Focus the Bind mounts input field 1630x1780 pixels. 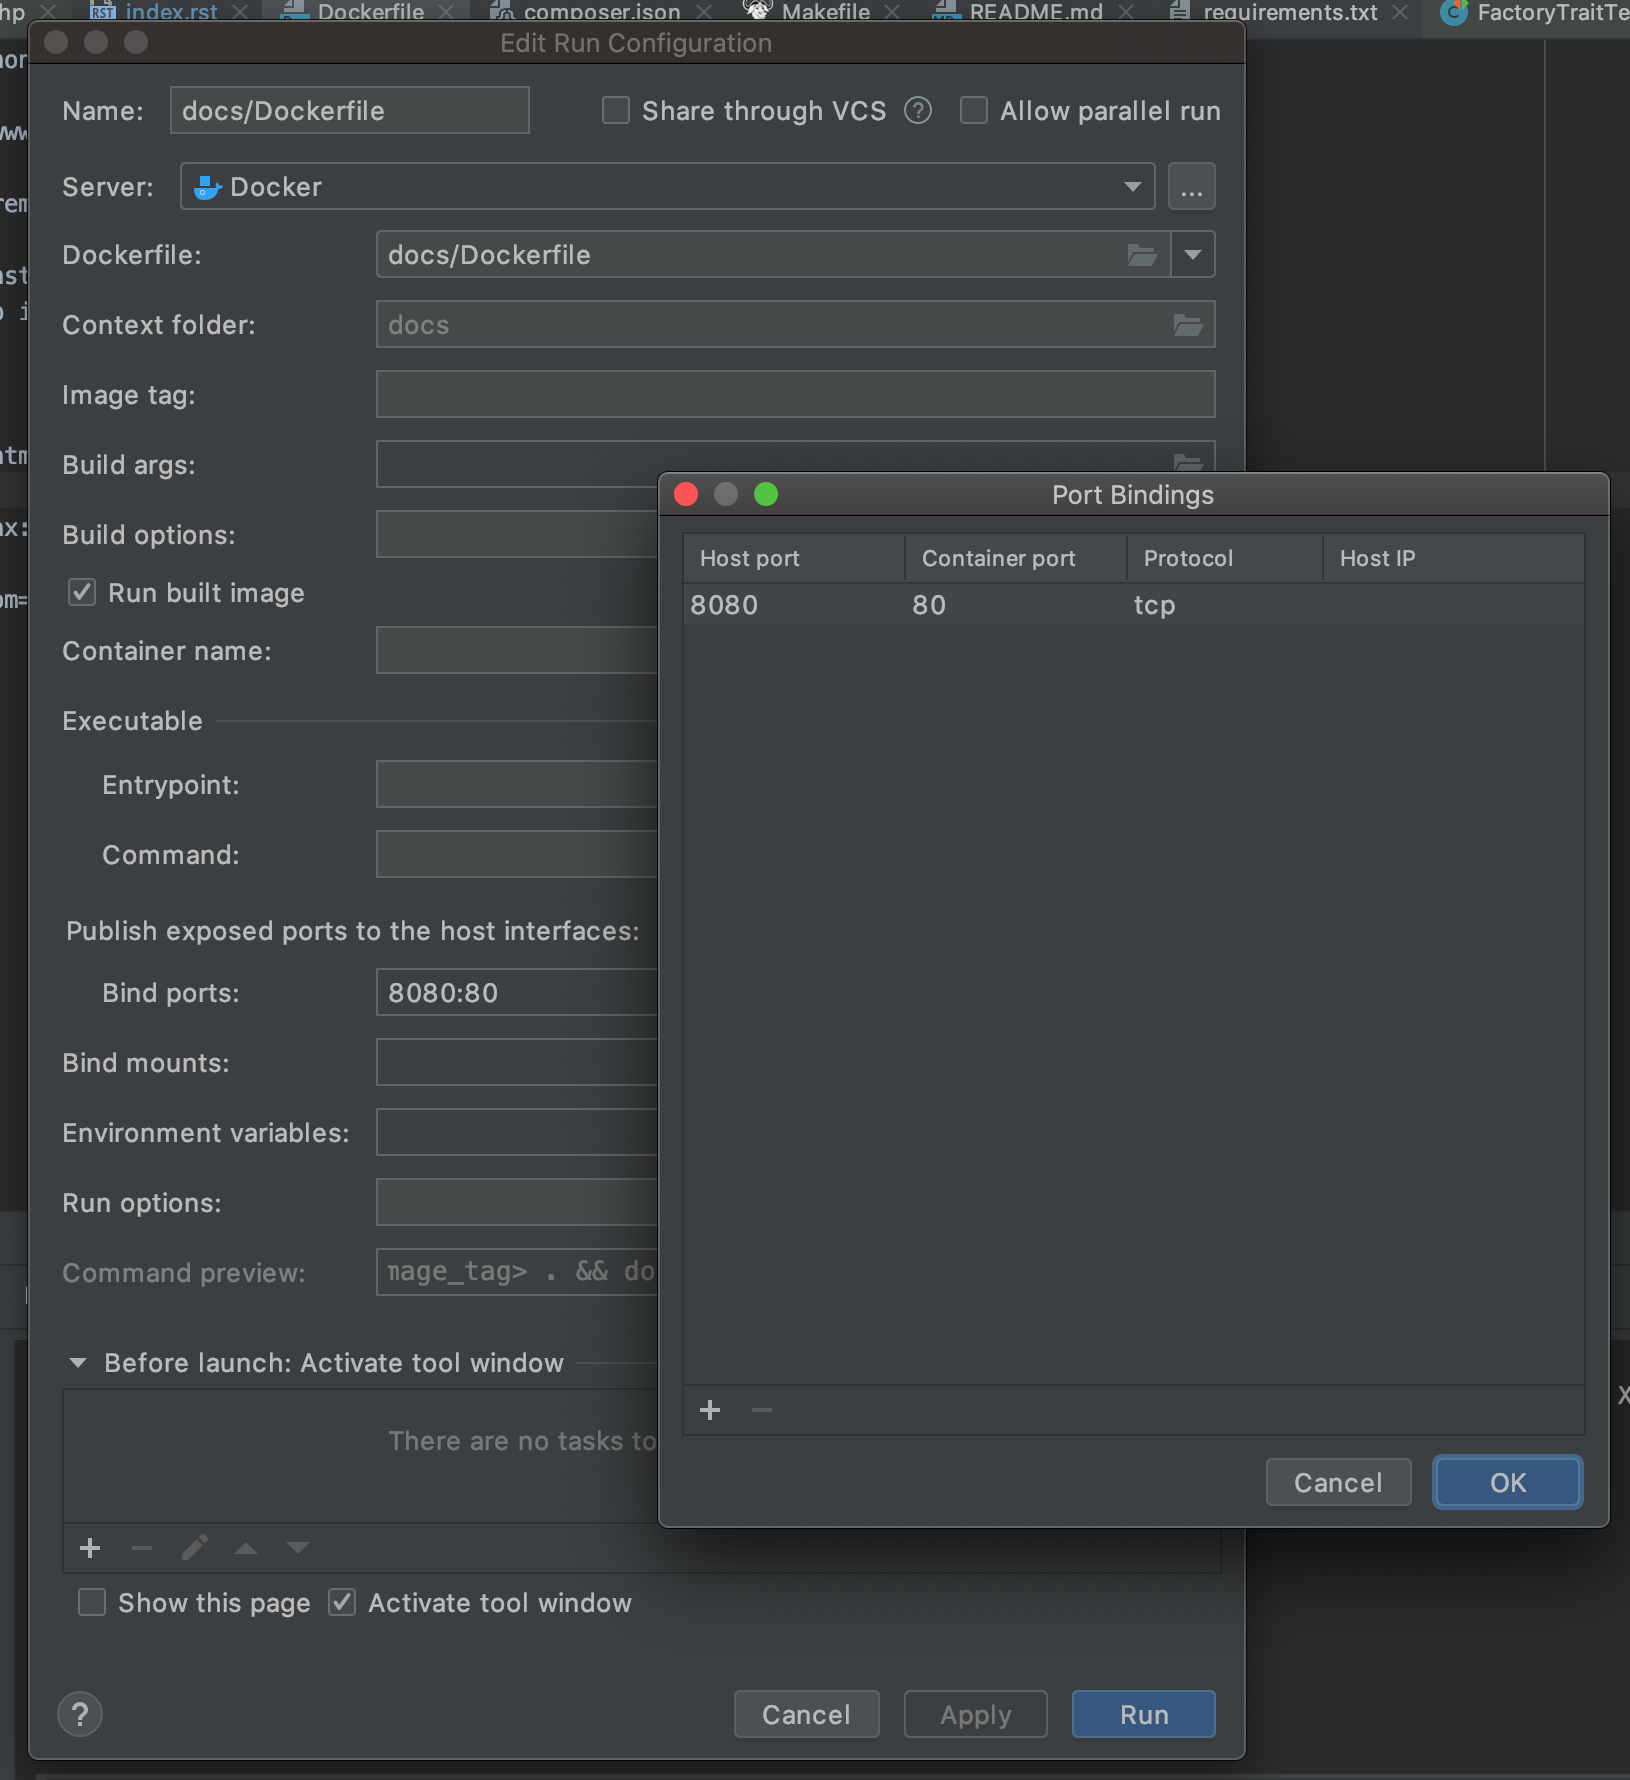point(516,1062)
